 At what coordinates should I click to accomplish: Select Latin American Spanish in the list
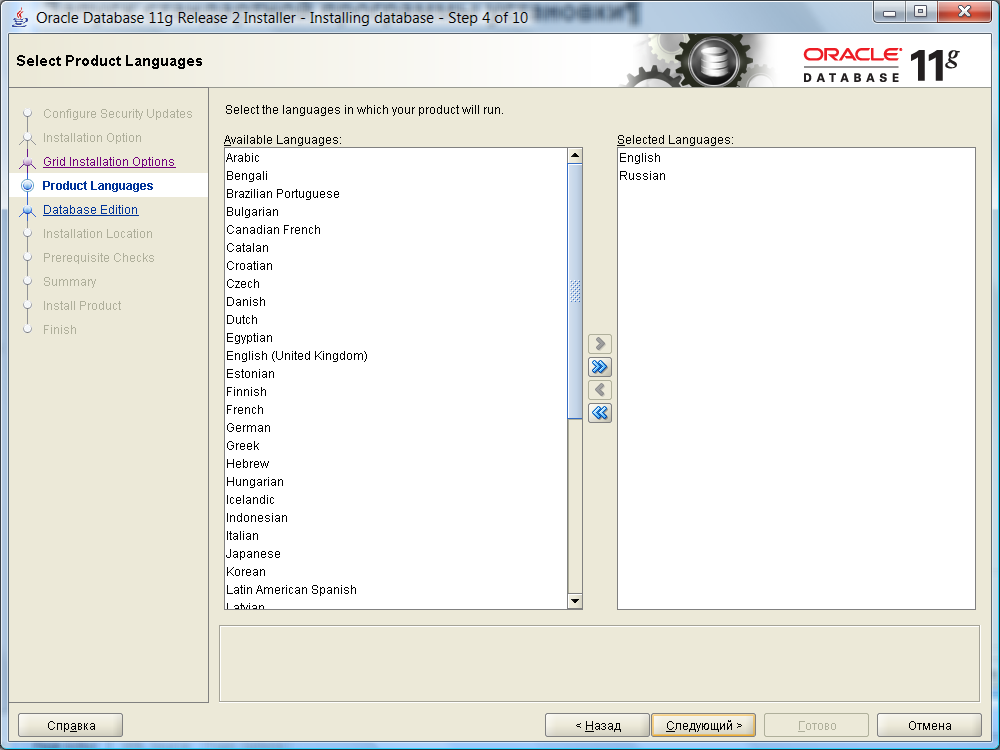pos(395,590)
